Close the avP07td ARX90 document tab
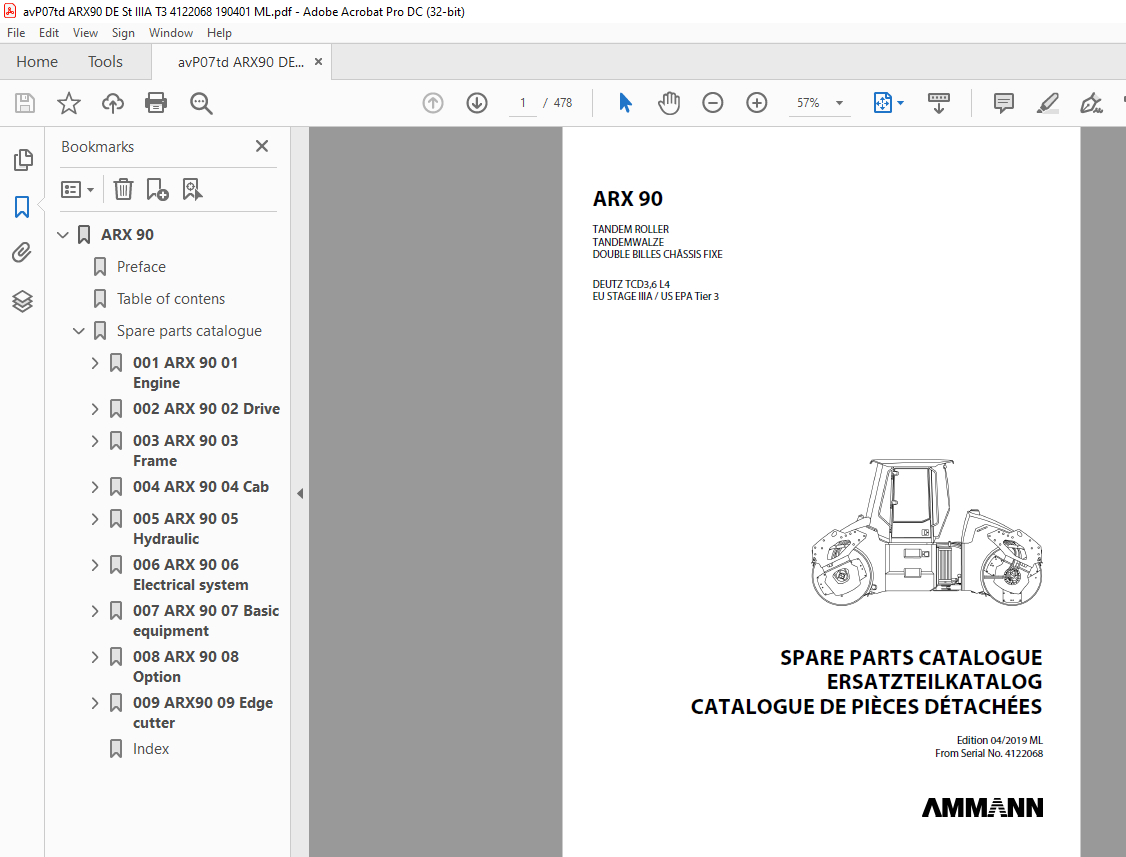 tap(318, 62)
